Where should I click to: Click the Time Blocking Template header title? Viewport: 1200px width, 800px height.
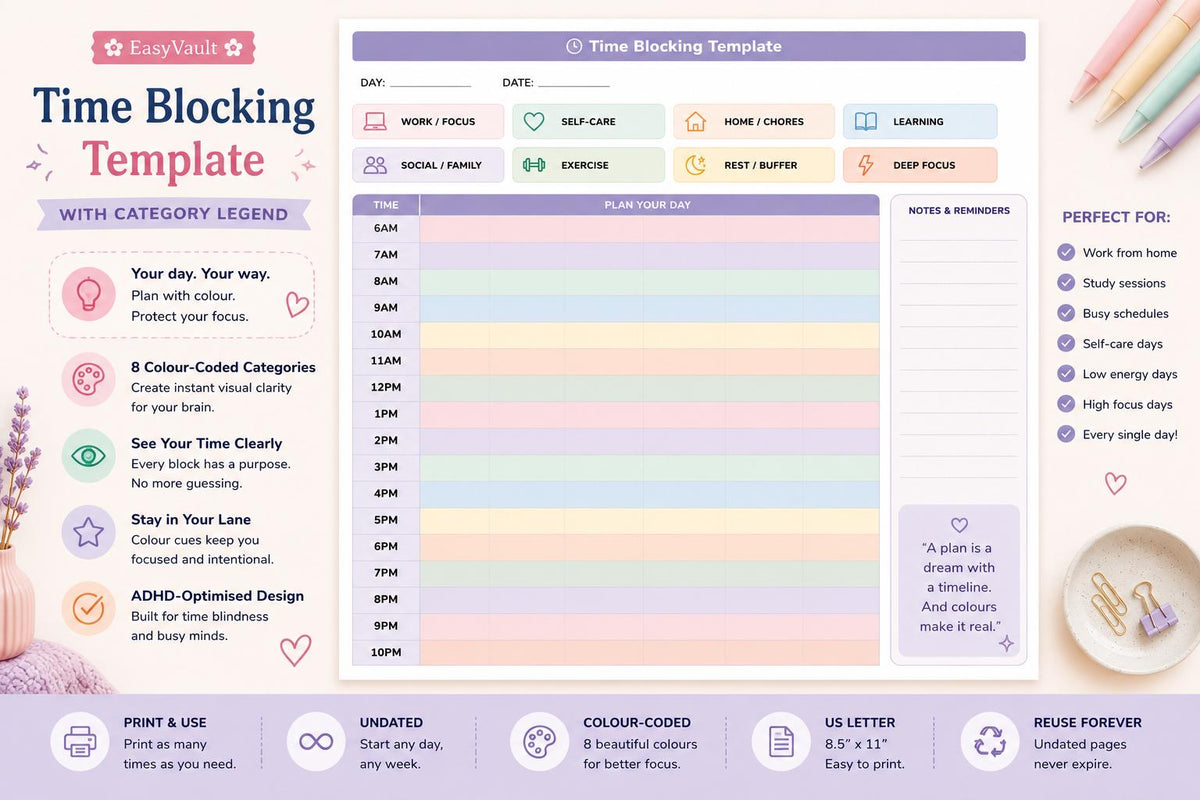pyautogui.click(x=685, y=46)
